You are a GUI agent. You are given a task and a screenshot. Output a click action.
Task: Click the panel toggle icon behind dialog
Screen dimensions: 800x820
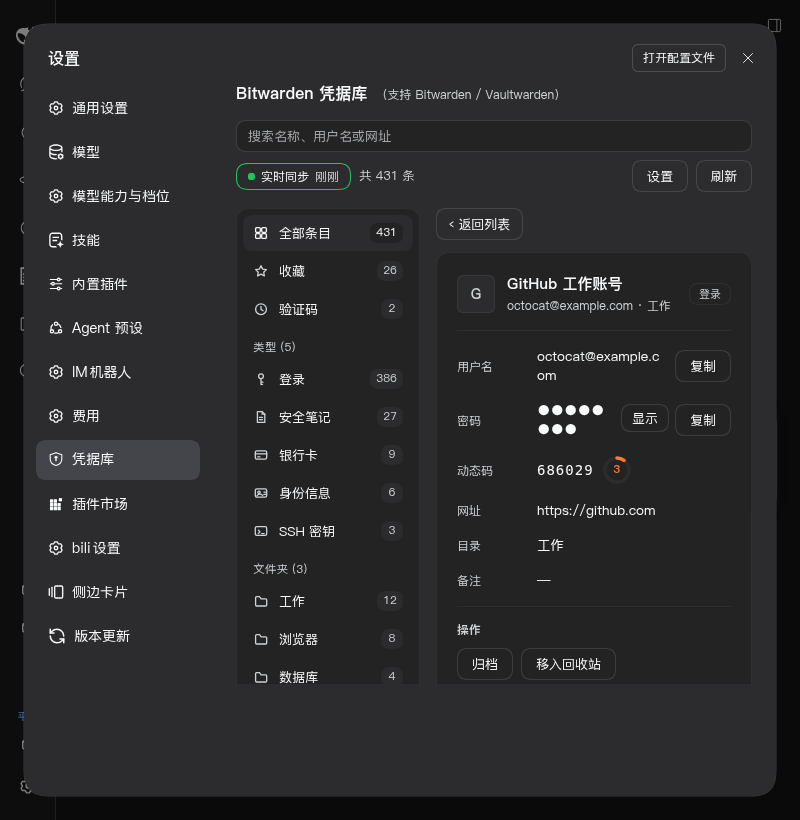[x=774, y=25]
